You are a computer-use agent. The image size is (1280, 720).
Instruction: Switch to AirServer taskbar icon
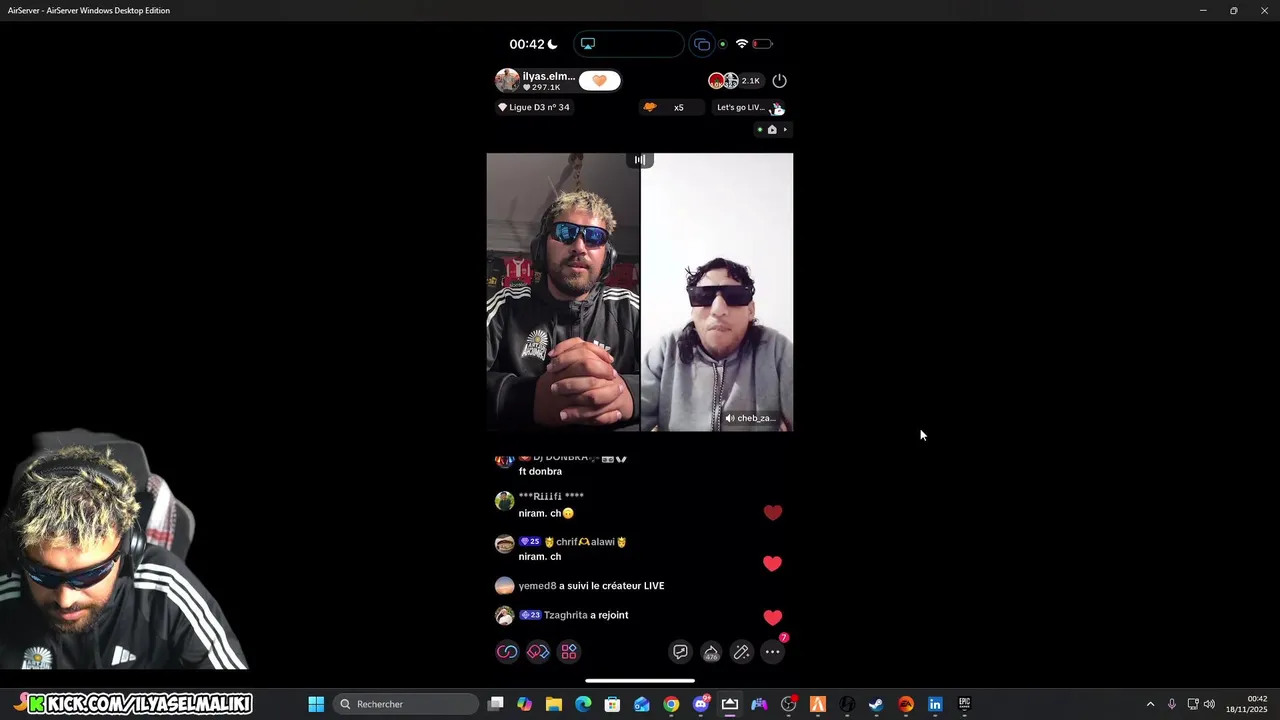pyautogui.click(x=730, y=704)
